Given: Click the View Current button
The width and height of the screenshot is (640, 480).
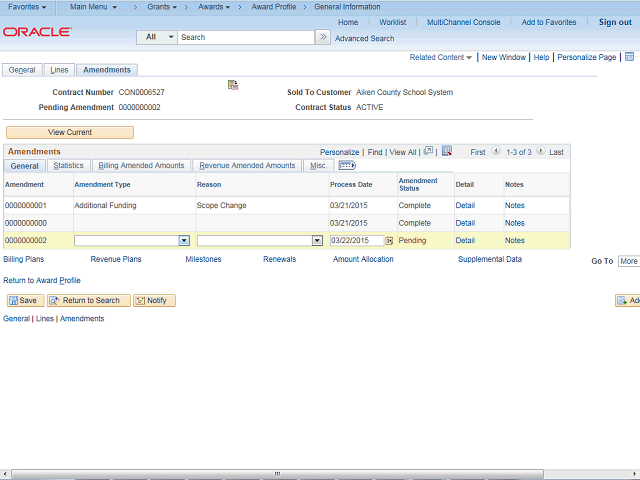Looking at the screenshot, I should [x=70, y=132].
